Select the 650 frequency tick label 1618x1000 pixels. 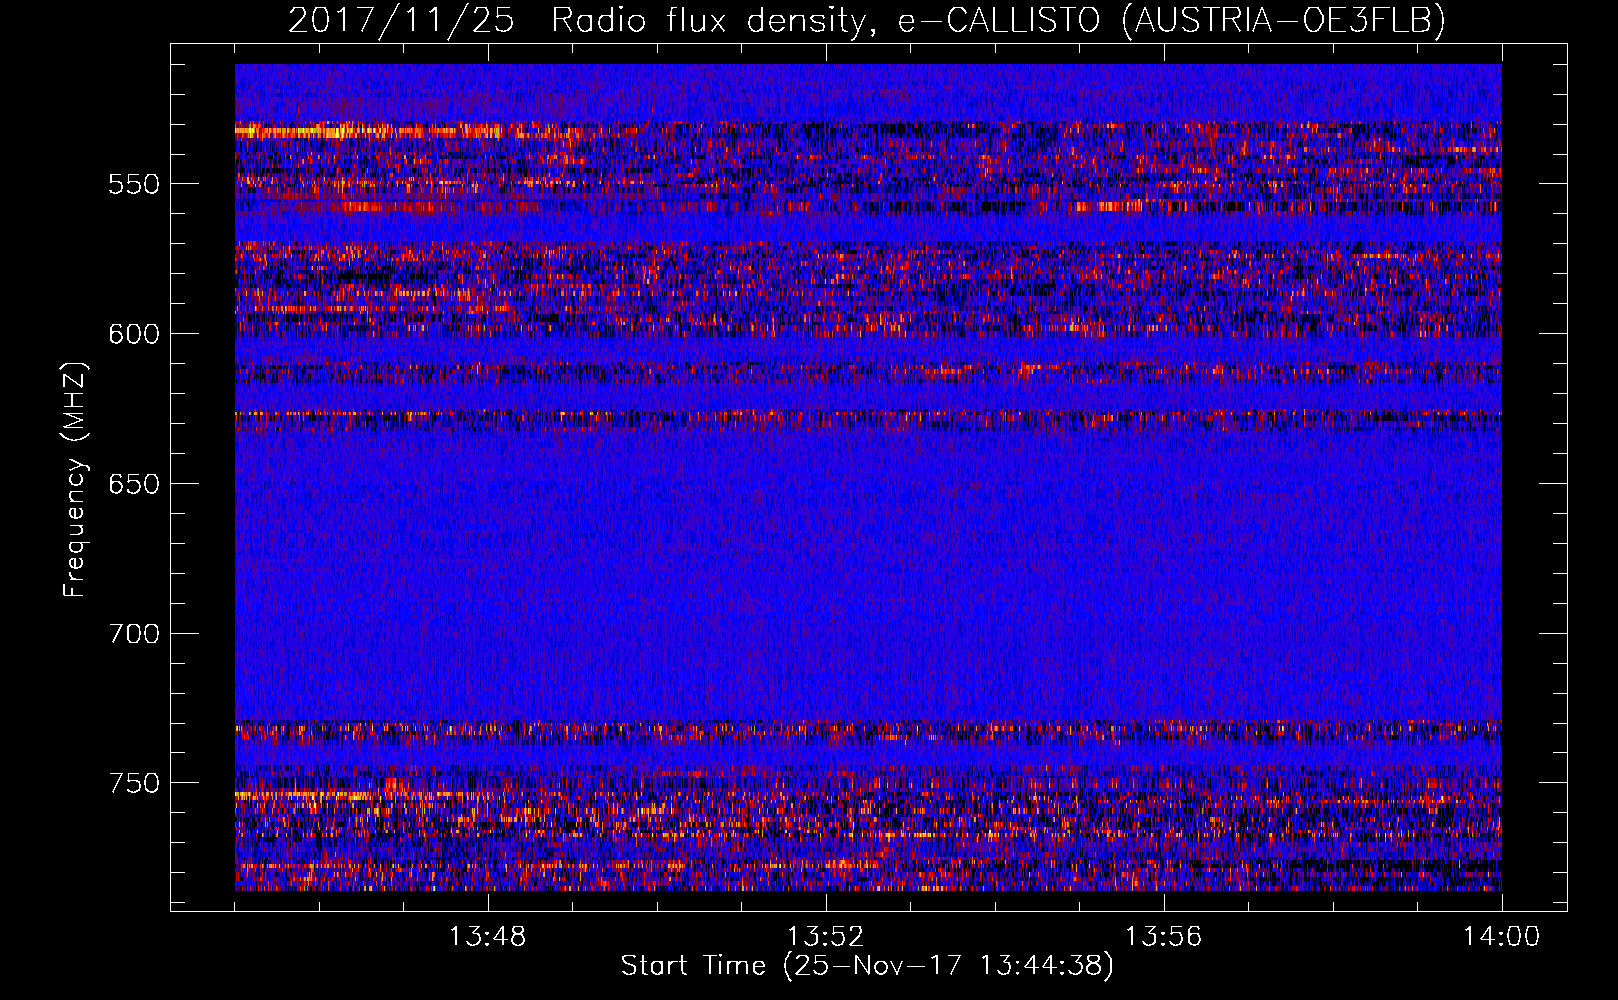click(x=134, y=484)
